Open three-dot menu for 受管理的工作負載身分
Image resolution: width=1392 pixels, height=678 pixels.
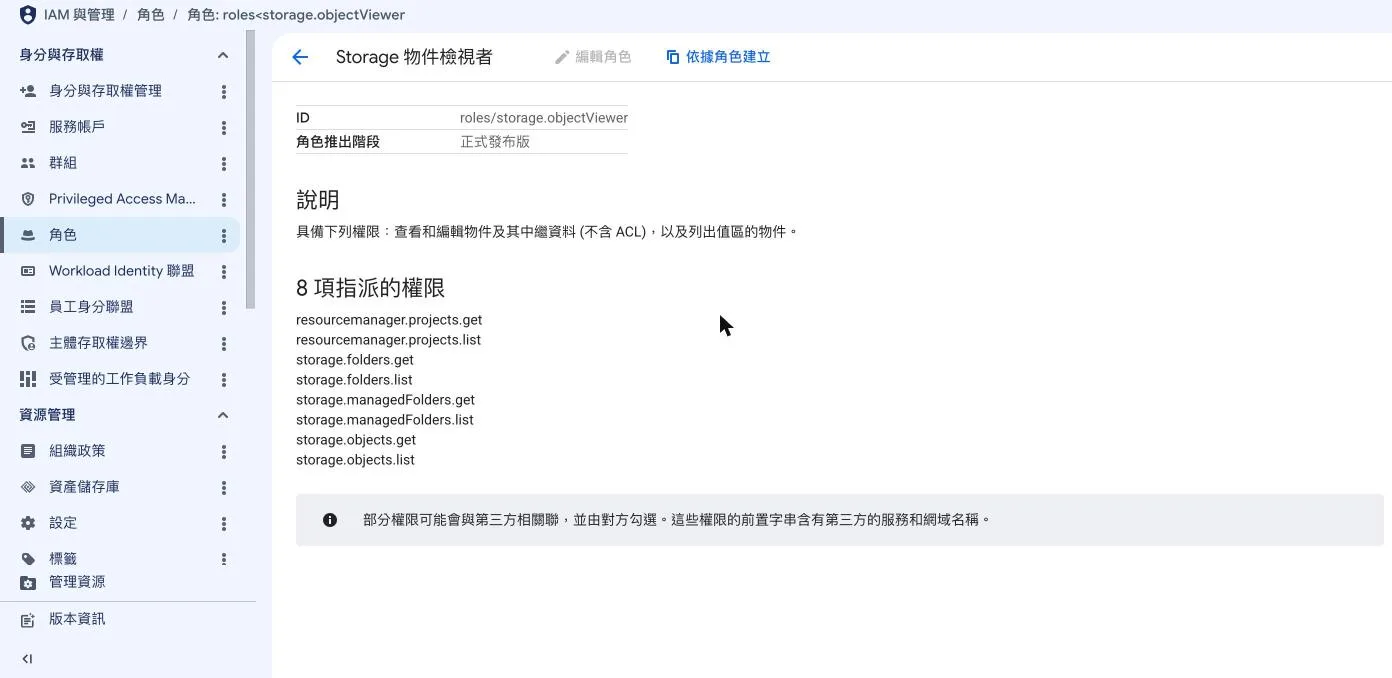[x=224, y=379]
